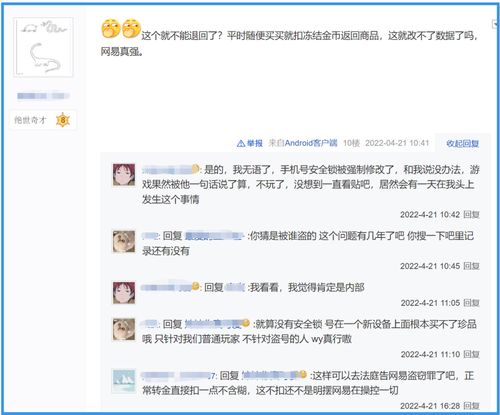The height and width of the screenshot is (415, 500).
Task: Open the poster's dinosaur sketch avatar
Action: click(43, 47)
